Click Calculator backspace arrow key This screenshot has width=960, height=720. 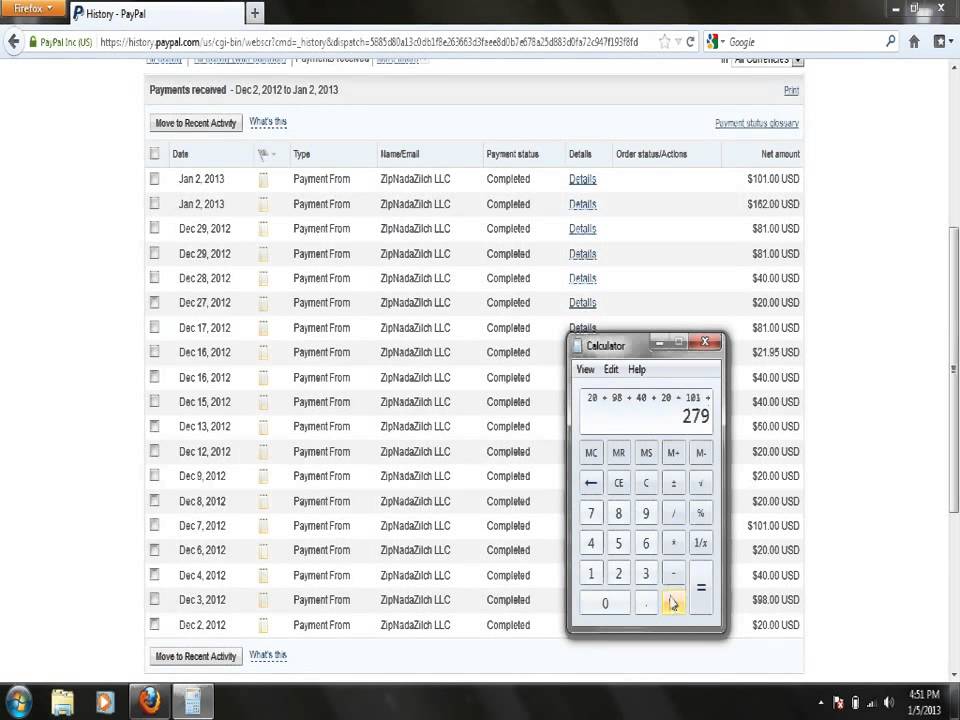(x=591, y=483)
